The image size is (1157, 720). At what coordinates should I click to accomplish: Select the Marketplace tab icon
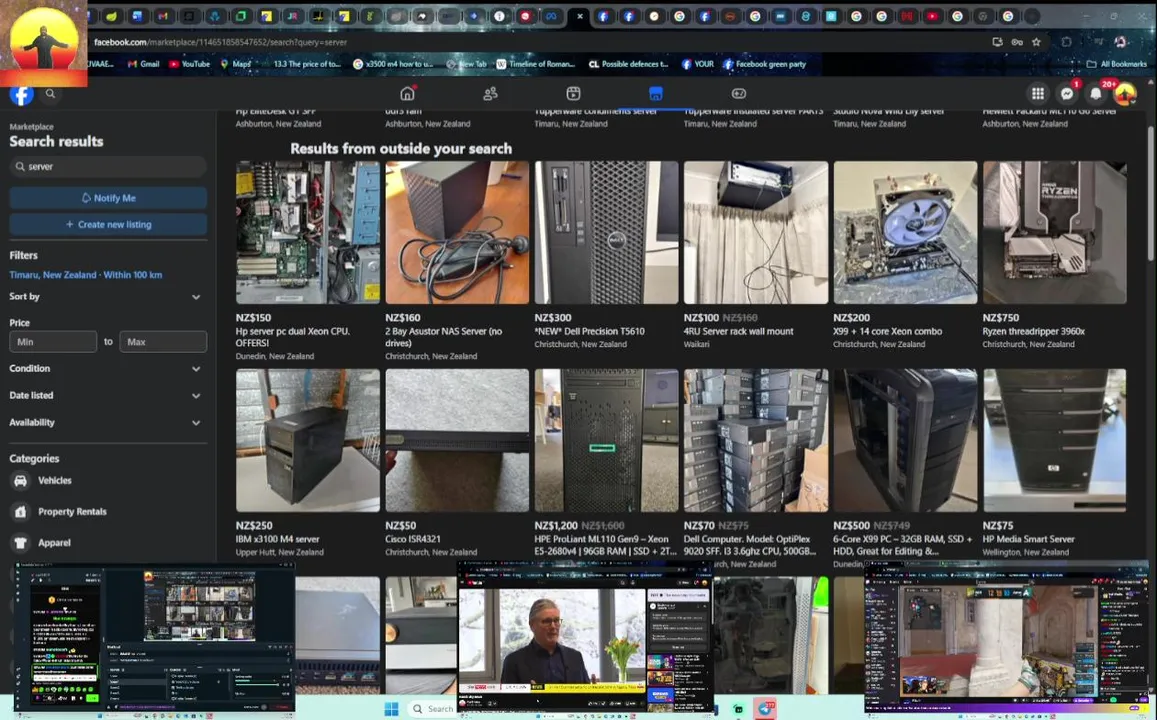[655, 94]
